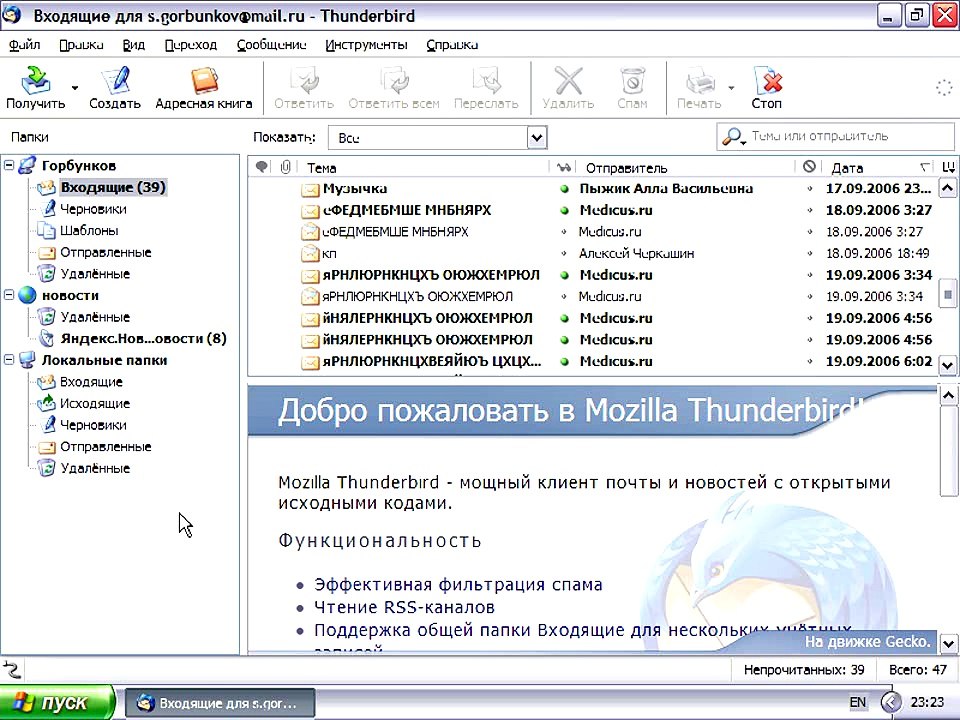960x720 pixels.
Task: Click link Чтение RSS-каналов
Action: click(404, 607)
